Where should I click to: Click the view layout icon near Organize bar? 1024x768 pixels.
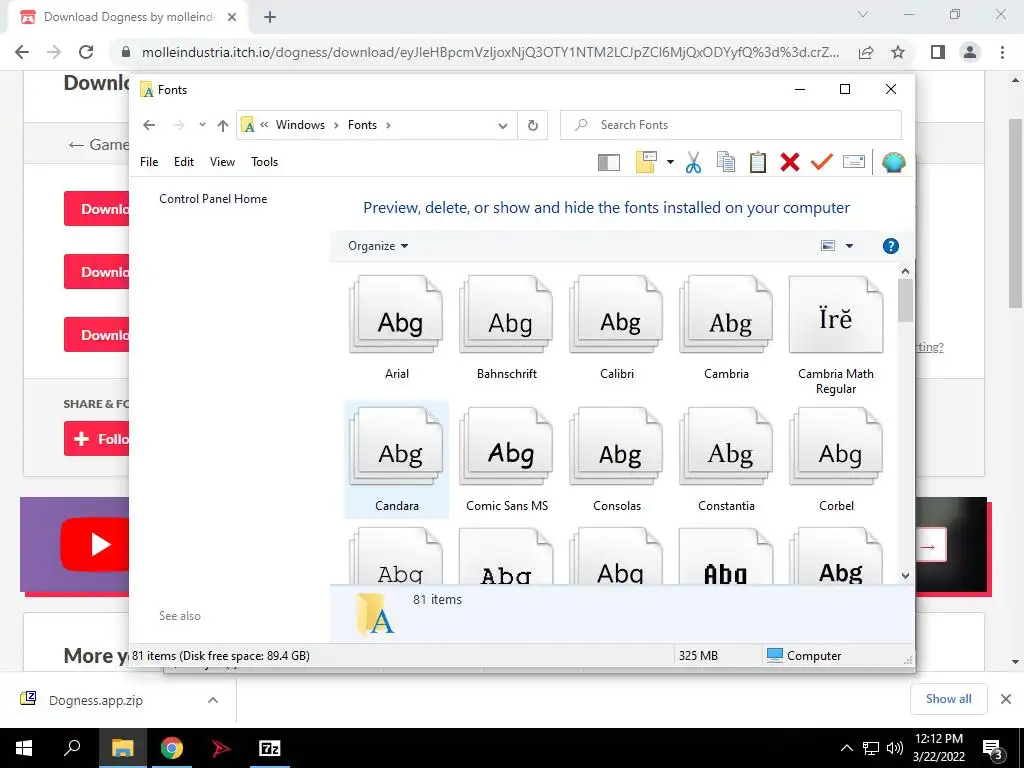(x=827, y=246)
